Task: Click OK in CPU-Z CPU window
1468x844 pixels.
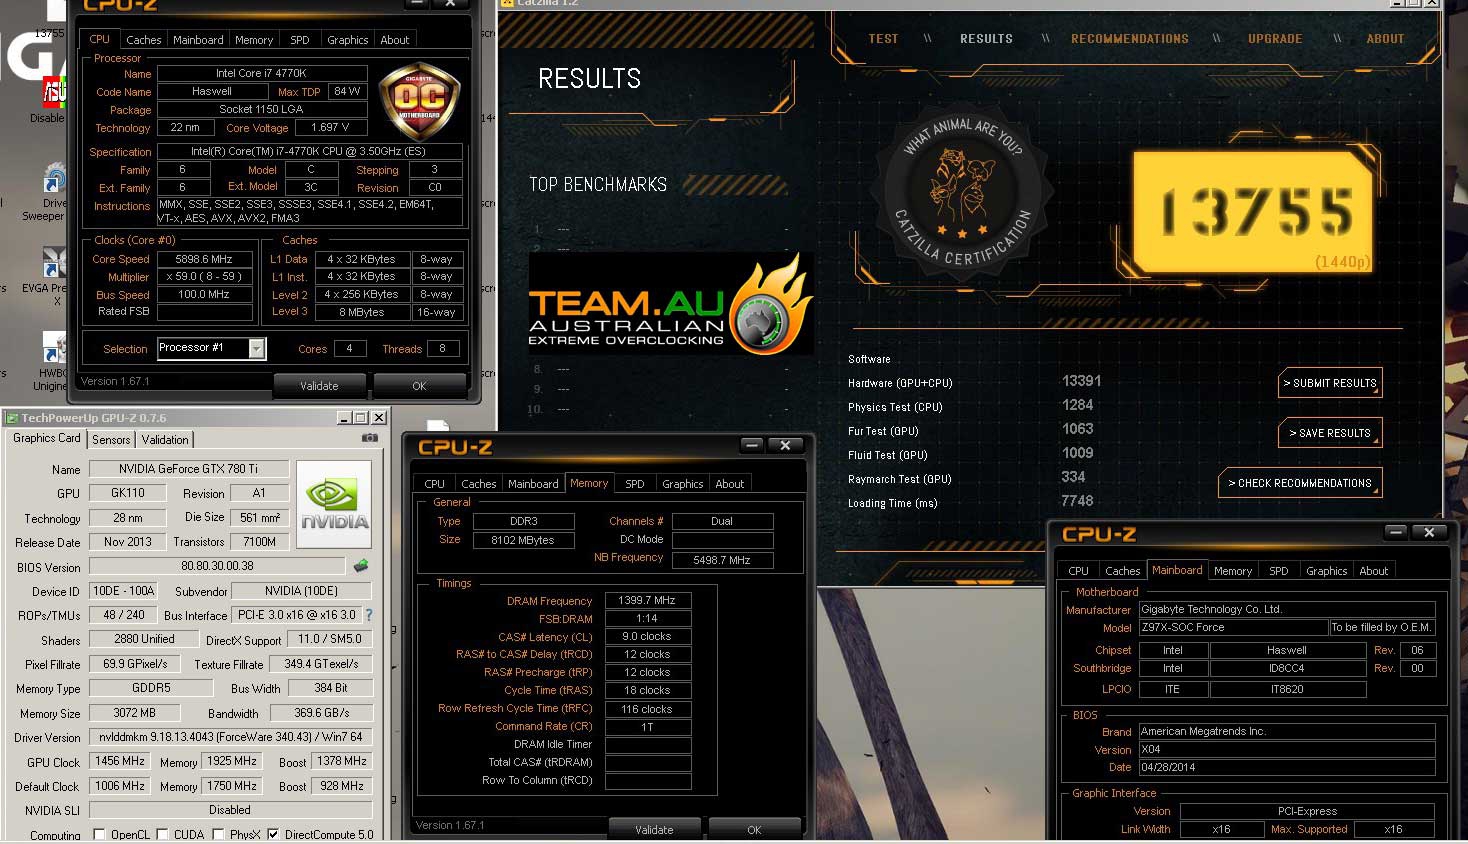Action: coord(419,386)
